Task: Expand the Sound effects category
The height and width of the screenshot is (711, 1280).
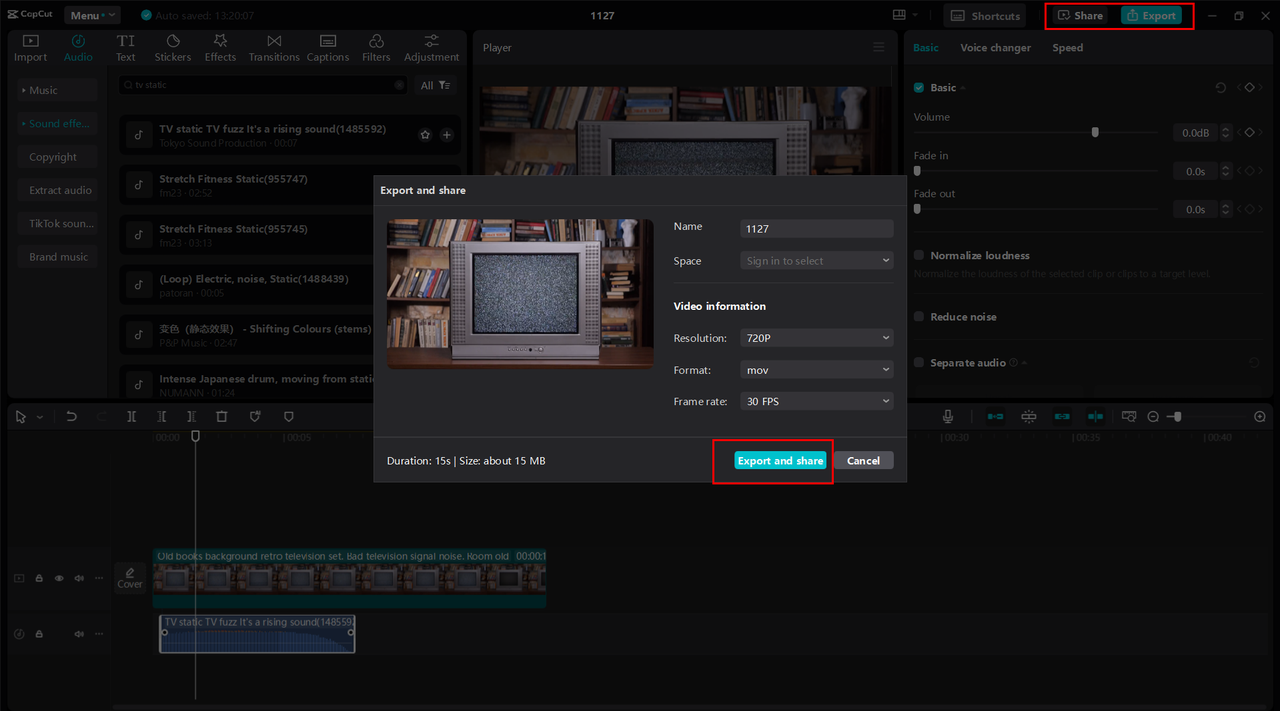Action: coord(57,124)
